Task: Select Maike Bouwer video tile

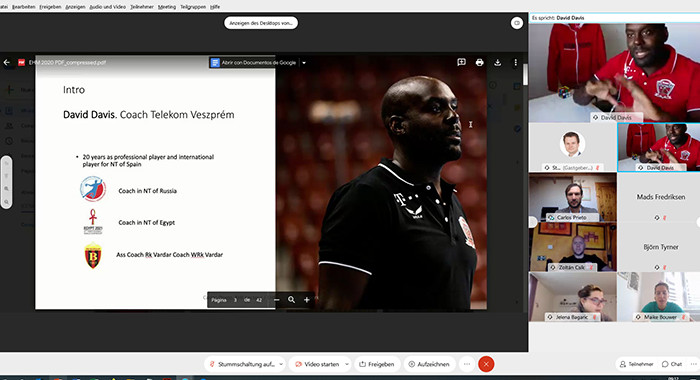Action: [x=659, y=297]
